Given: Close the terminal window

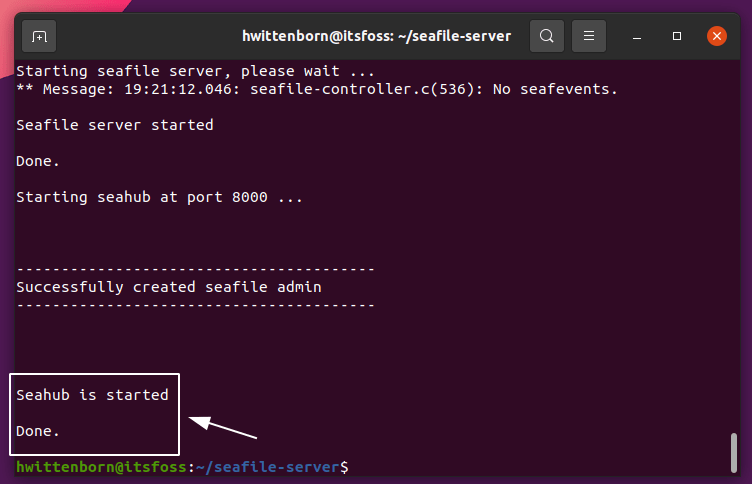Looking at the screenshot, I should [717, 36].
